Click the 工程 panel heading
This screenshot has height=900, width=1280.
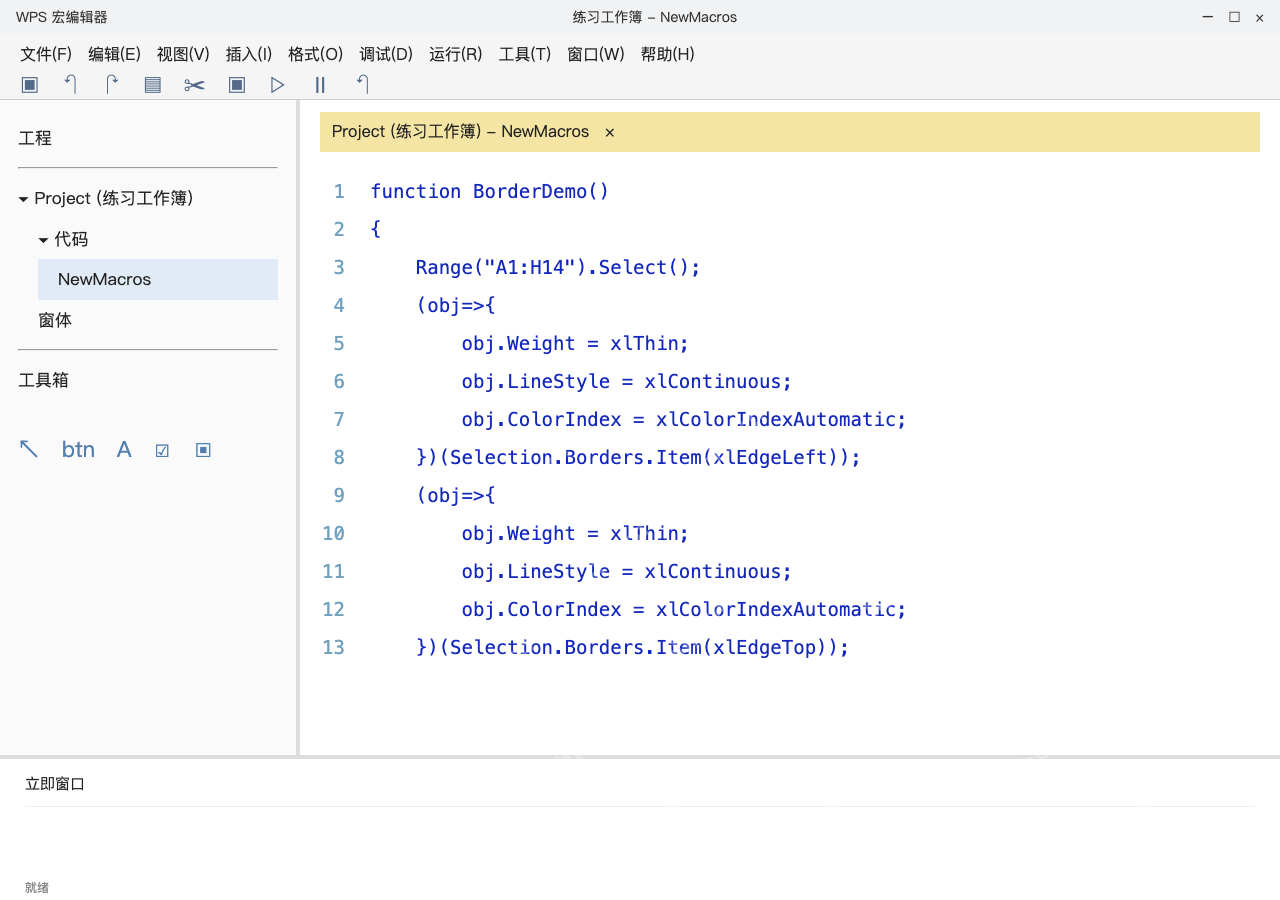[35, 138]
